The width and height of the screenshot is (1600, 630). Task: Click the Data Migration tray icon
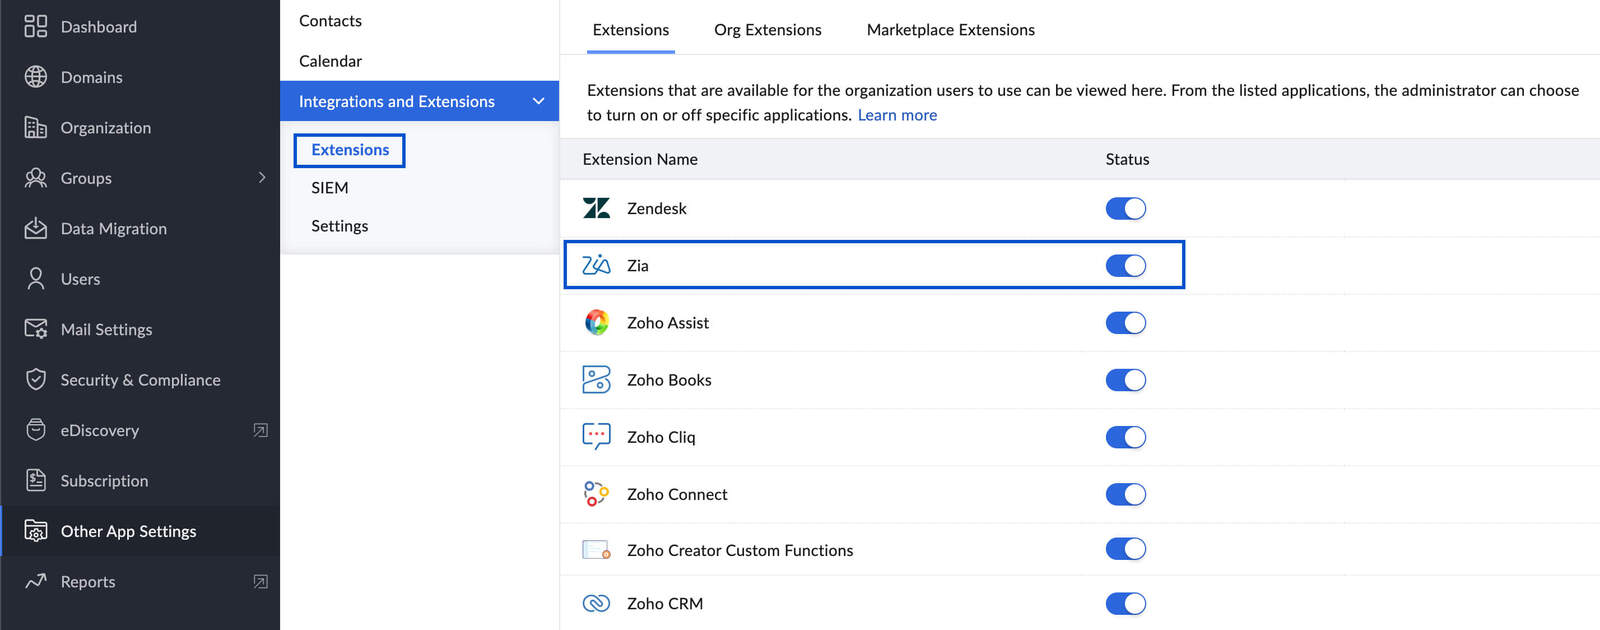[x=36, y=228]
